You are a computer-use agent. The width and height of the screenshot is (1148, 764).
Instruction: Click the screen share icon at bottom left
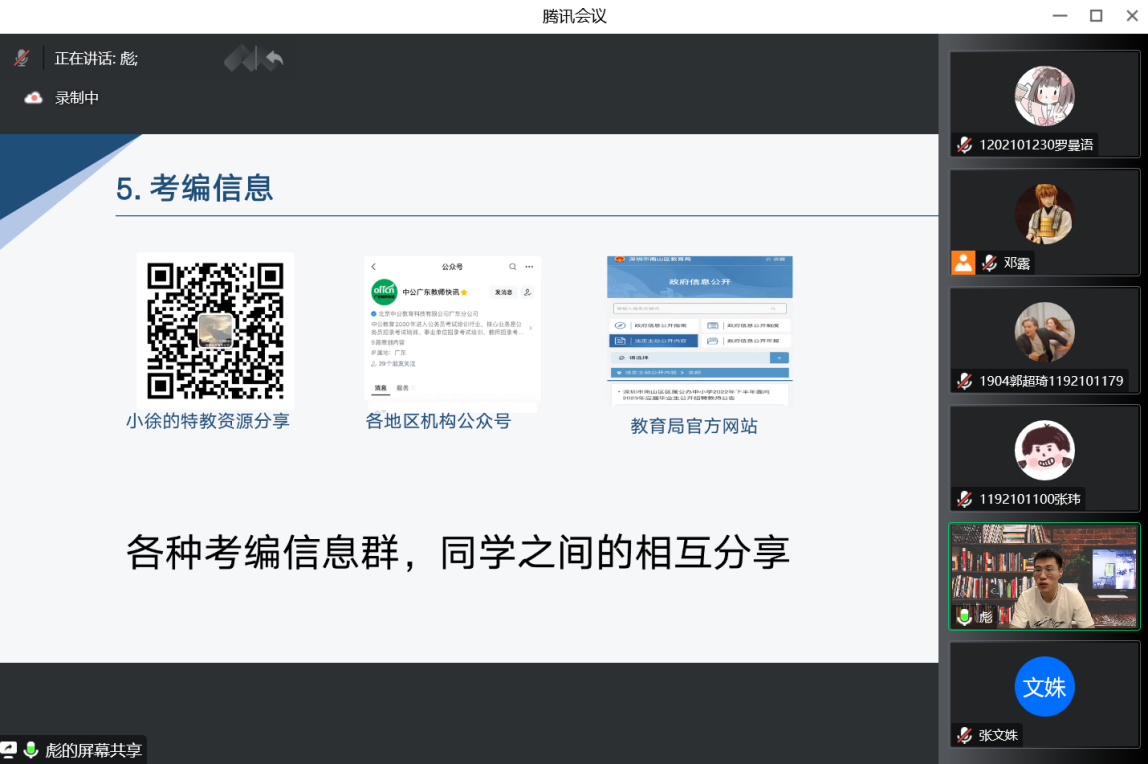tap(9, 750)
